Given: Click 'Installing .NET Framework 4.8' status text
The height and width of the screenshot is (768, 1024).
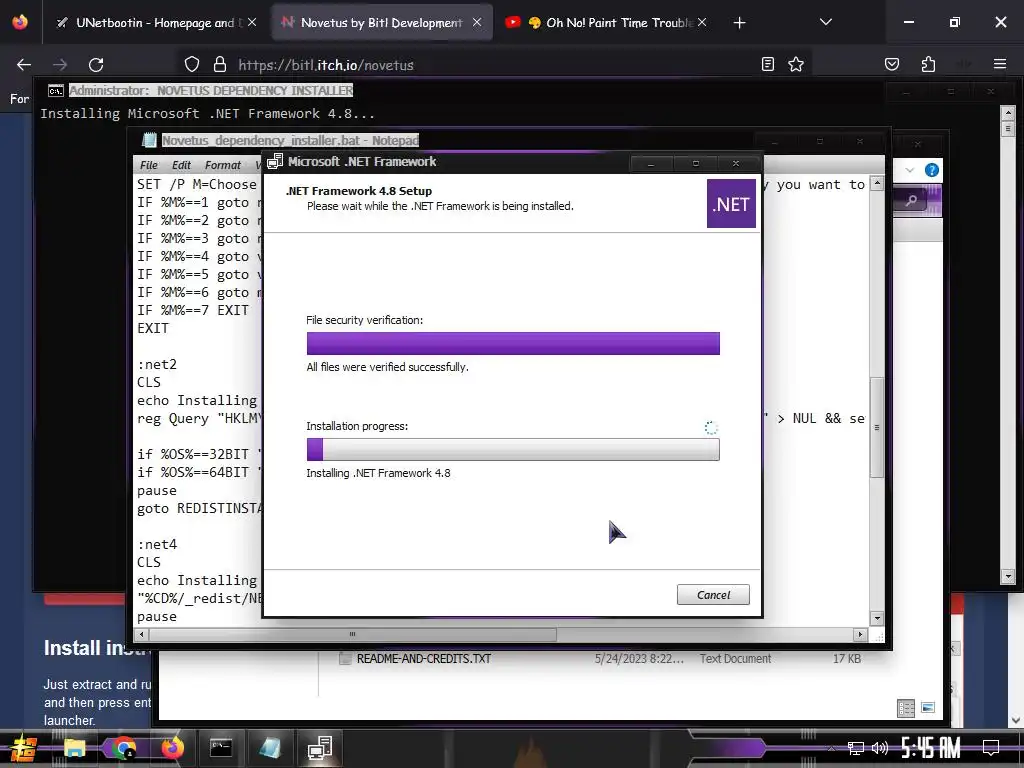Looking at the screenshot, I should (x=378, y=473).
